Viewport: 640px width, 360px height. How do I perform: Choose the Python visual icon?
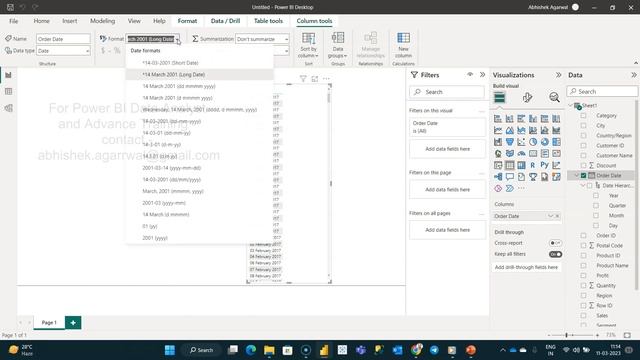tap(544, 165)
